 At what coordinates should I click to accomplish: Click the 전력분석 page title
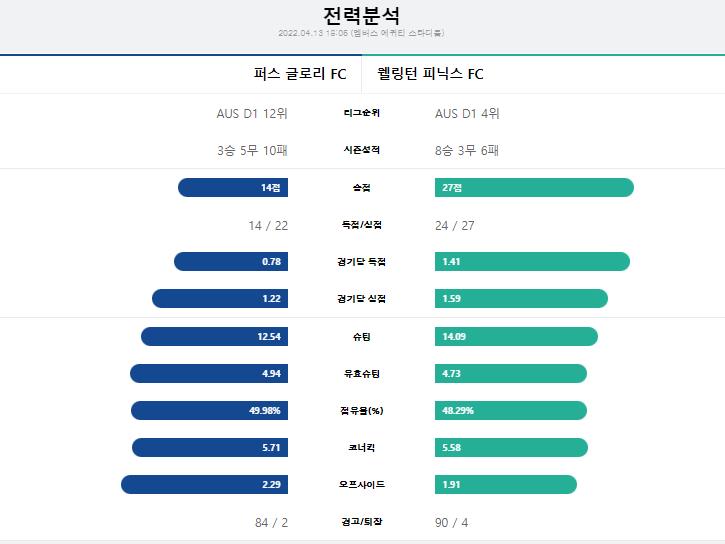(361, 16)
